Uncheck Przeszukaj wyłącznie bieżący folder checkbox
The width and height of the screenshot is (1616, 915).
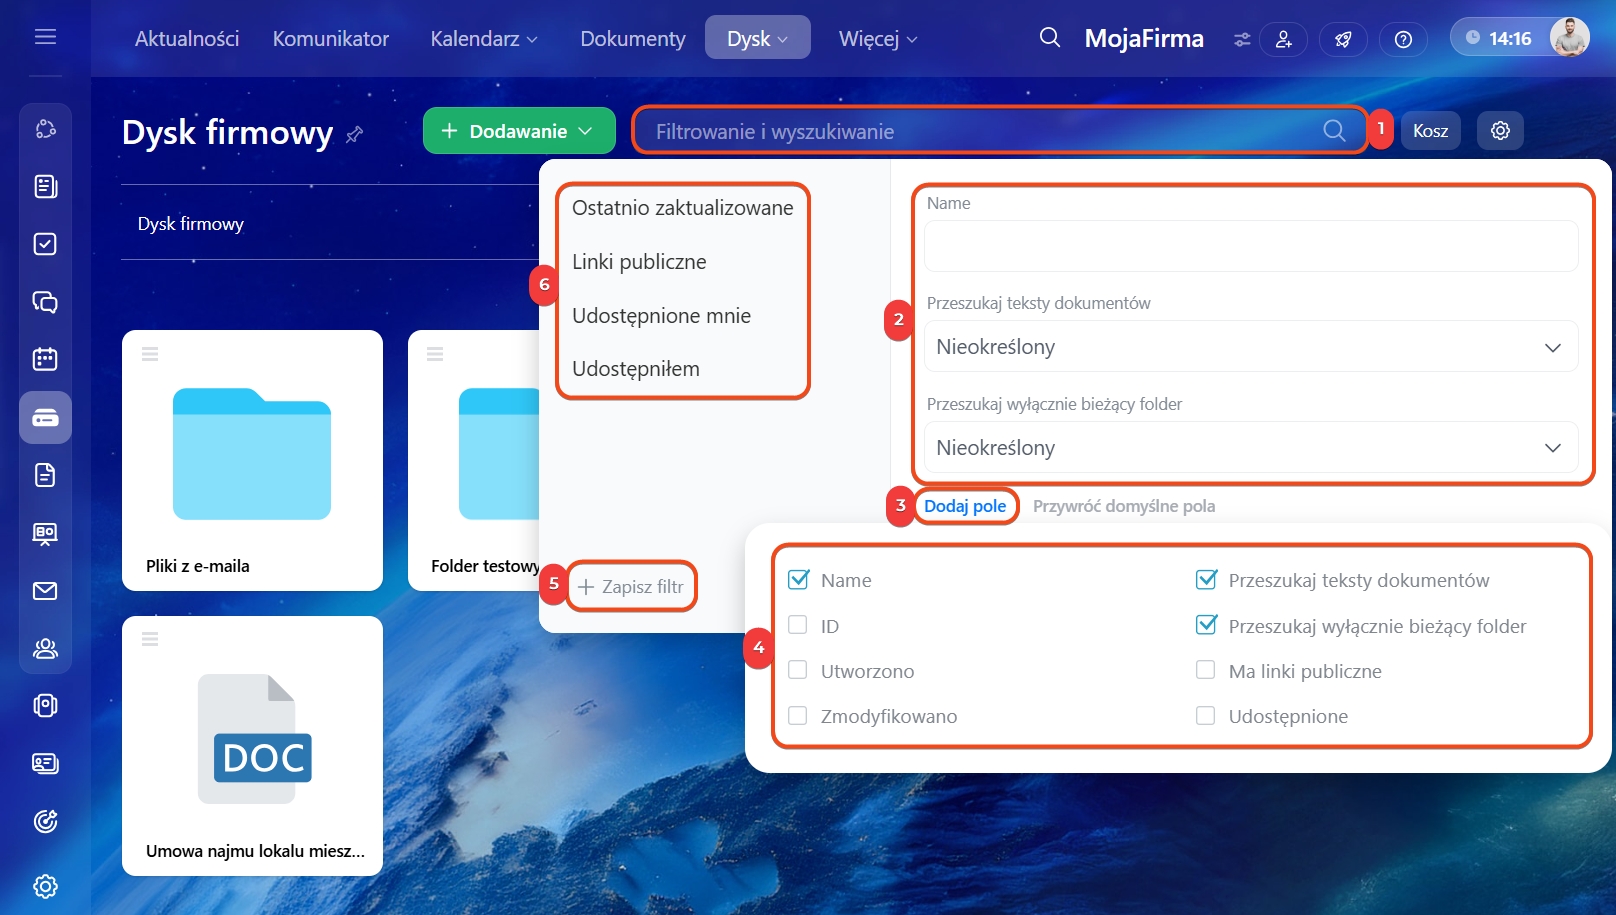(1206, 625)
